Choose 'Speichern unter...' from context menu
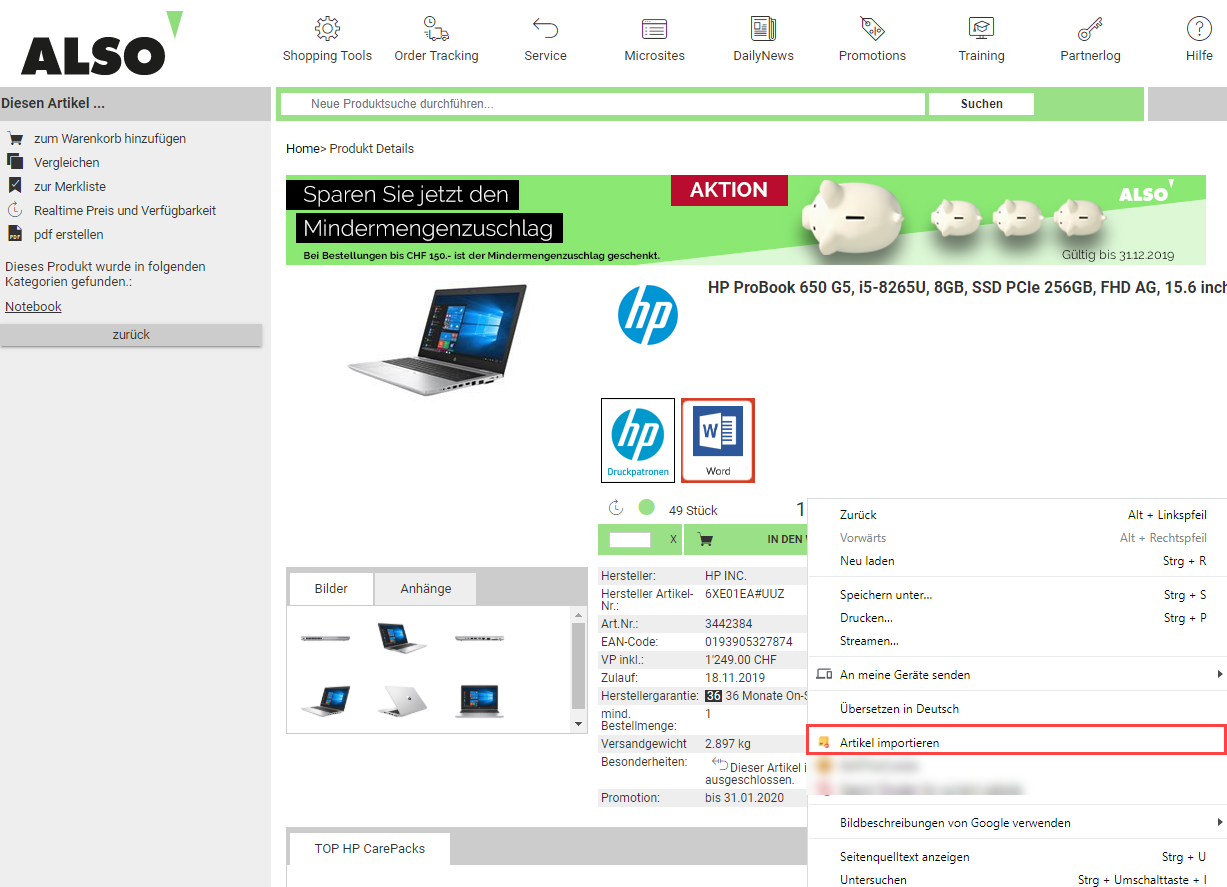Image resolution: width=1227 pixels, height=887 pixels. click(x=885, y=595)
